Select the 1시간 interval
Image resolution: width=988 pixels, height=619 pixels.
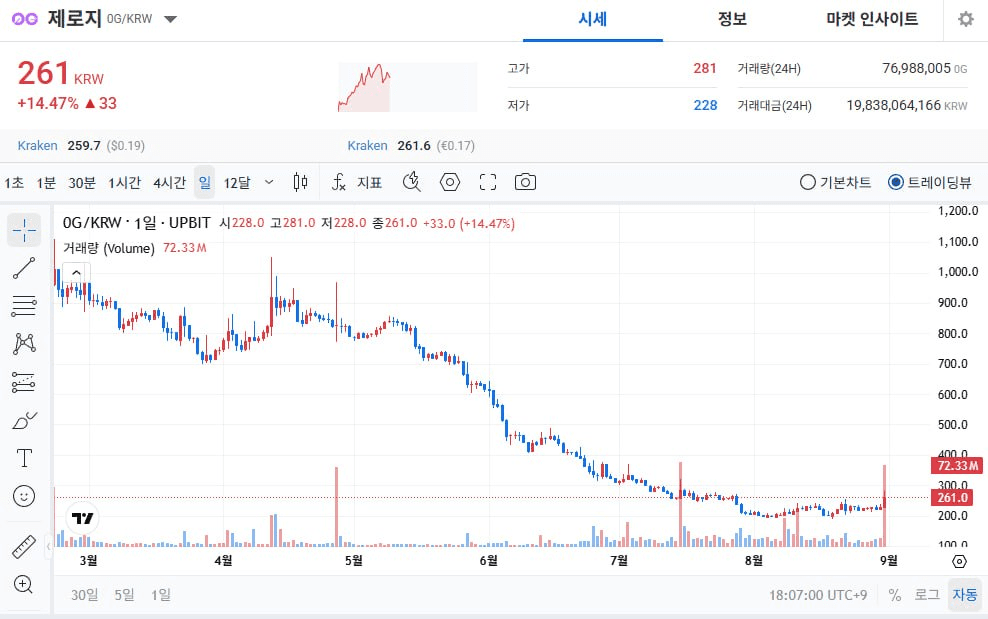tap(124, 183)
